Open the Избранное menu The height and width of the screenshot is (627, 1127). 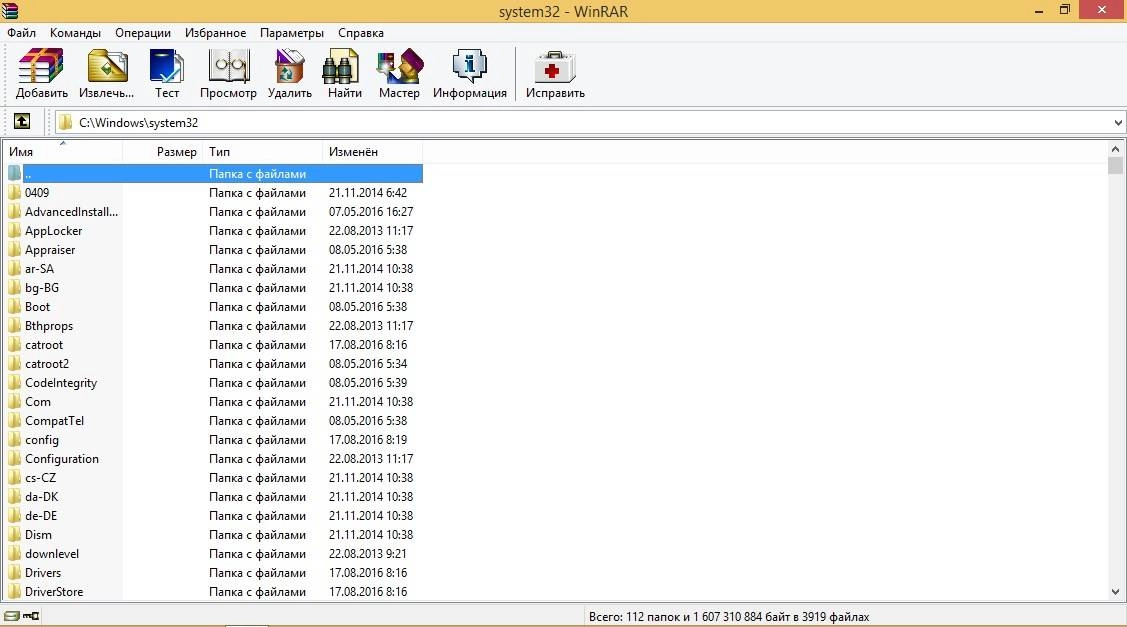point(216,33)
